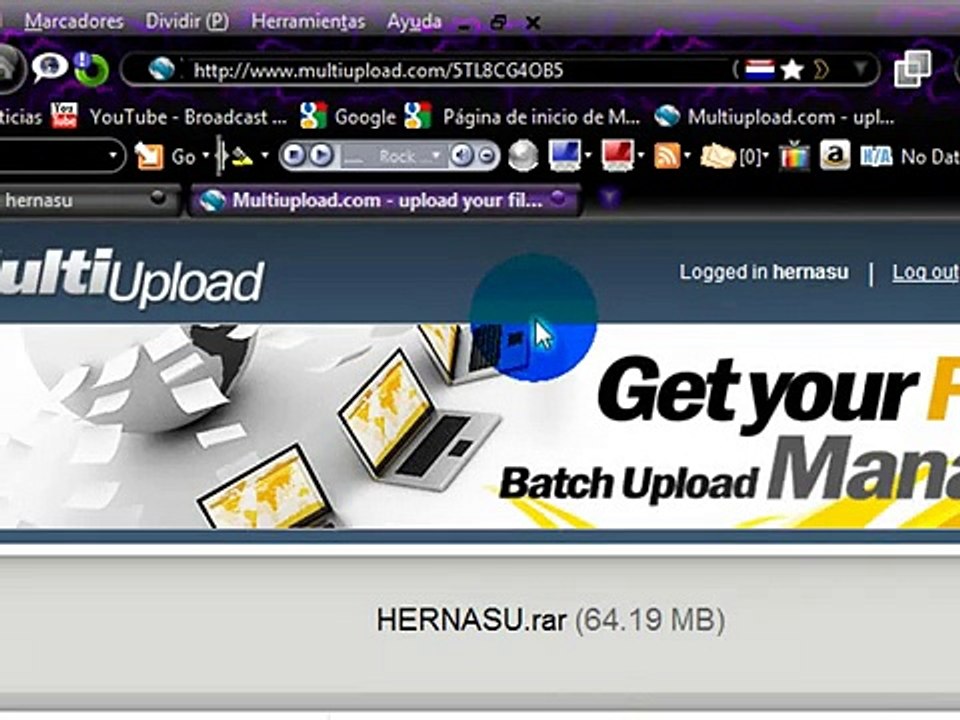This screenshot has width=960, height=720.
Task: Click the N/A rank indicator icon
Action: coord(876,157)
